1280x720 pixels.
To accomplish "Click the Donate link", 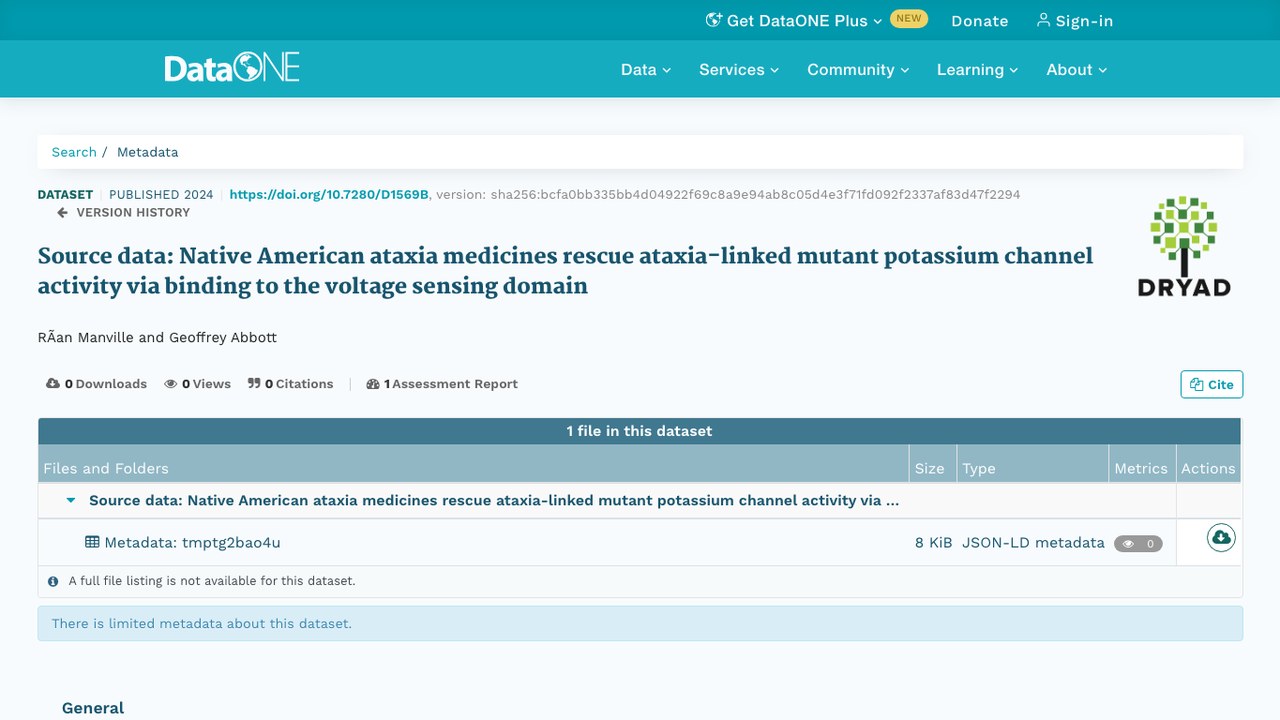I will 979,21.
